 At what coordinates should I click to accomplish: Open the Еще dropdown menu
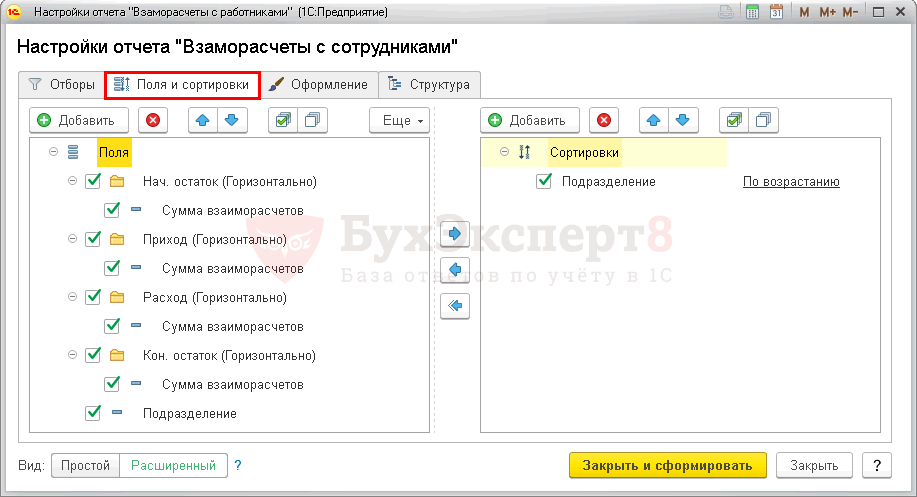(399, 120)
